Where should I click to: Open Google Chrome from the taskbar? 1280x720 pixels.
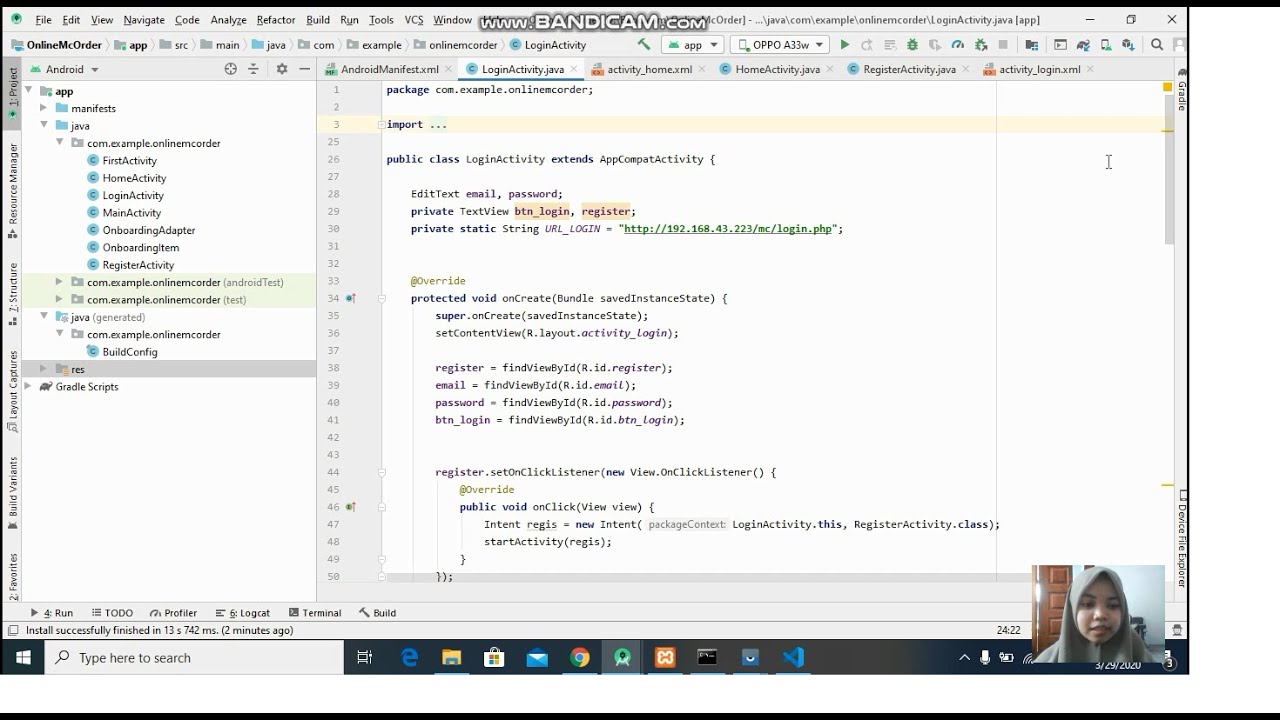pos(580,657)
